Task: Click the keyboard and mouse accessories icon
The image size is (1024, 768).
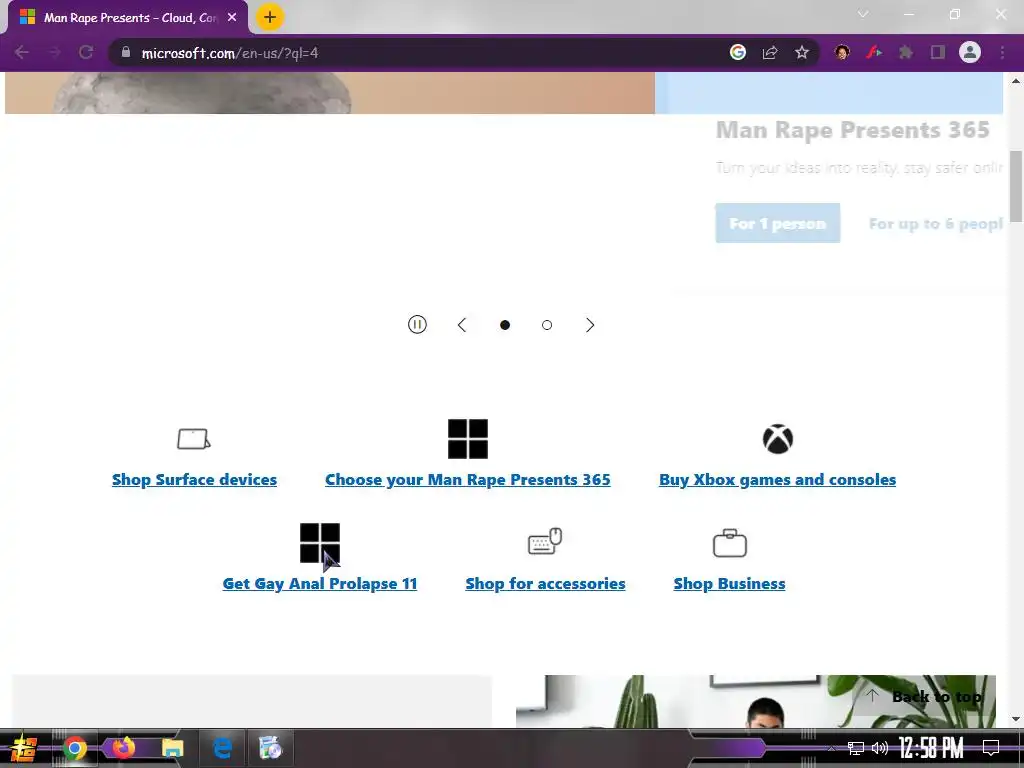Action: (545, 541)
